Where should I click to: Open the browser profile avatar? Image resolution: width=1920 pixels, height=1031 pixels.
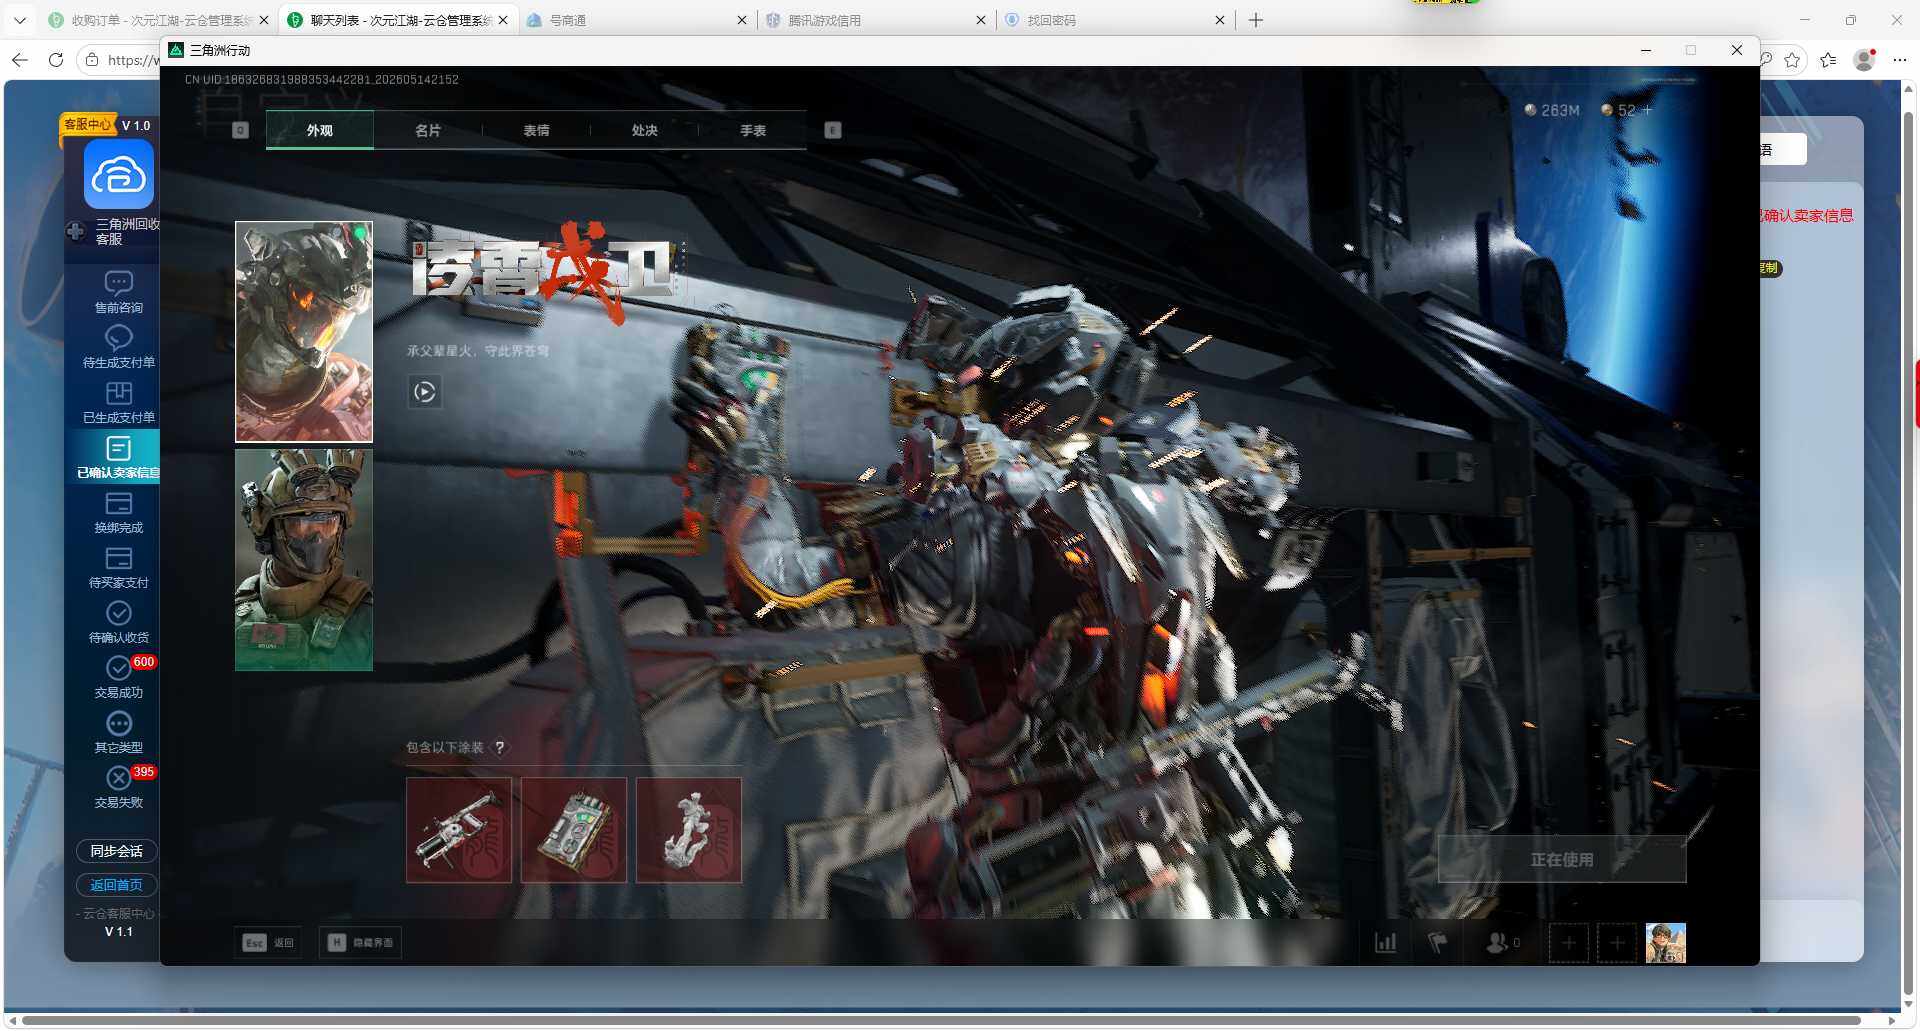1864,60
